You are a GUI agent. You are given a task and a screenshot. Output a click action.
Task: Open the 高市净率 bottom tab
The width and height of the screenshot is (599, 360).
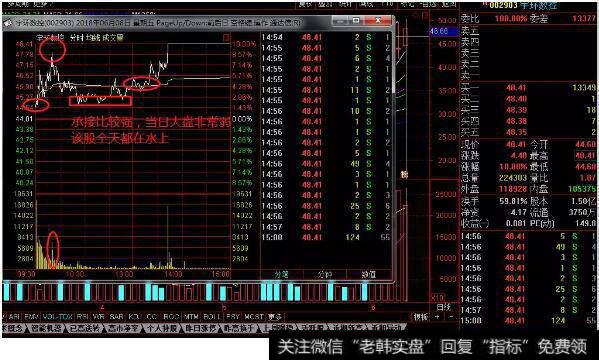(123, 328)
